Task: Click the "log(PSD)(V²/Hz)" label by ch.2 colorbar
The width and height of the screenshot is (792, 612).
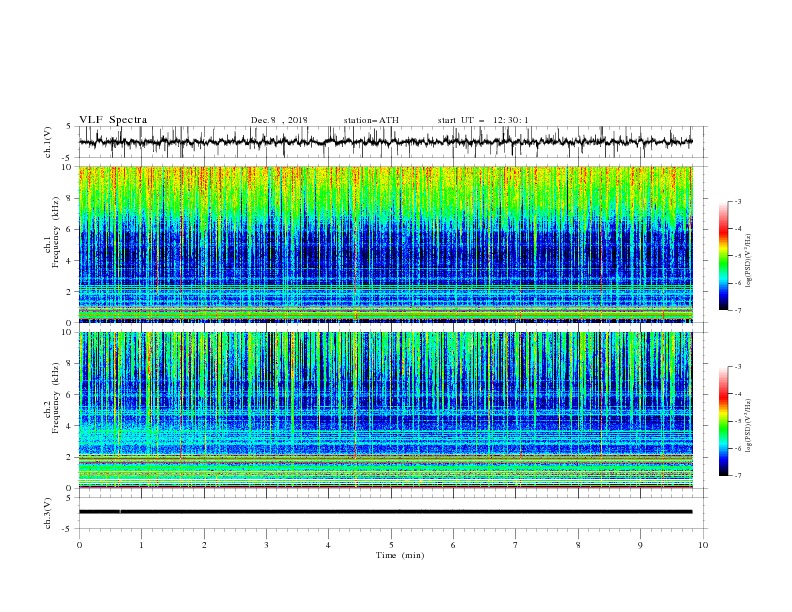Action: click(748, 426)
